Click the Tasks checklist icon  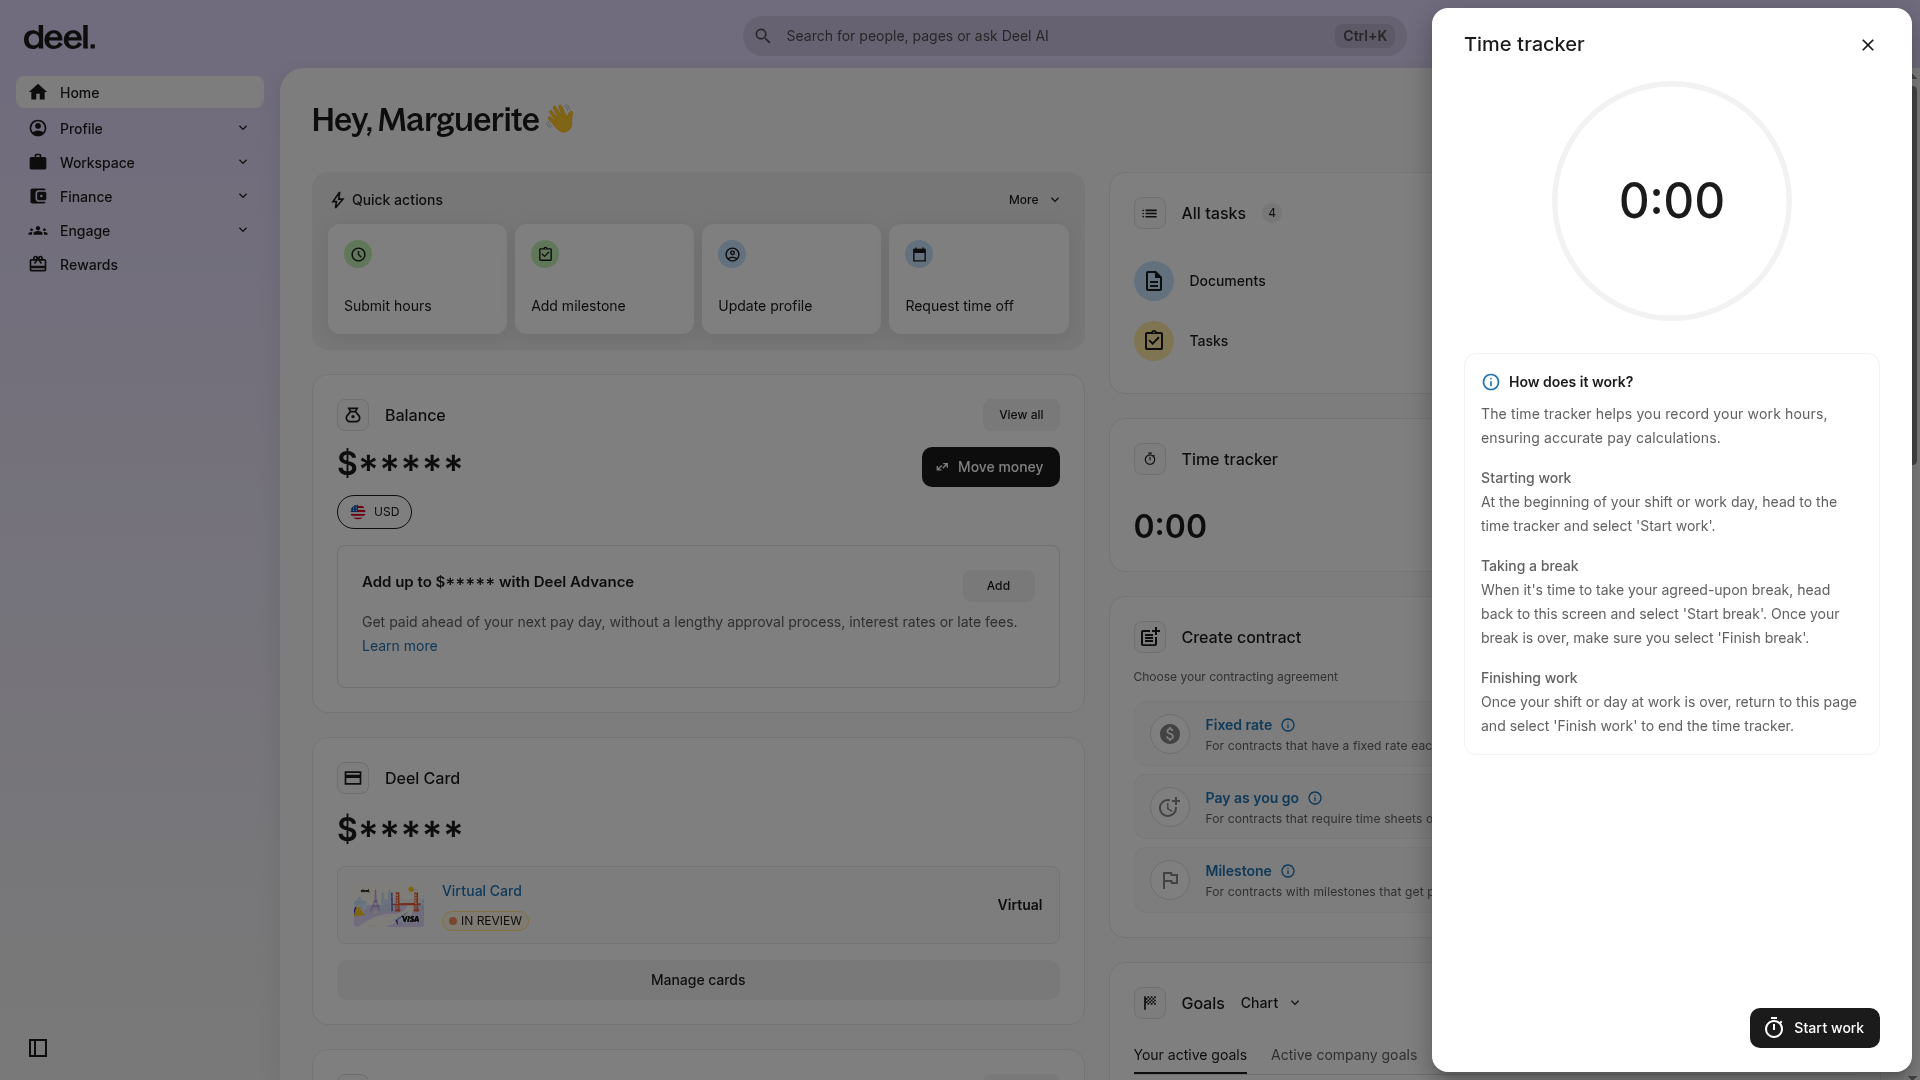tap(1154, 341)
